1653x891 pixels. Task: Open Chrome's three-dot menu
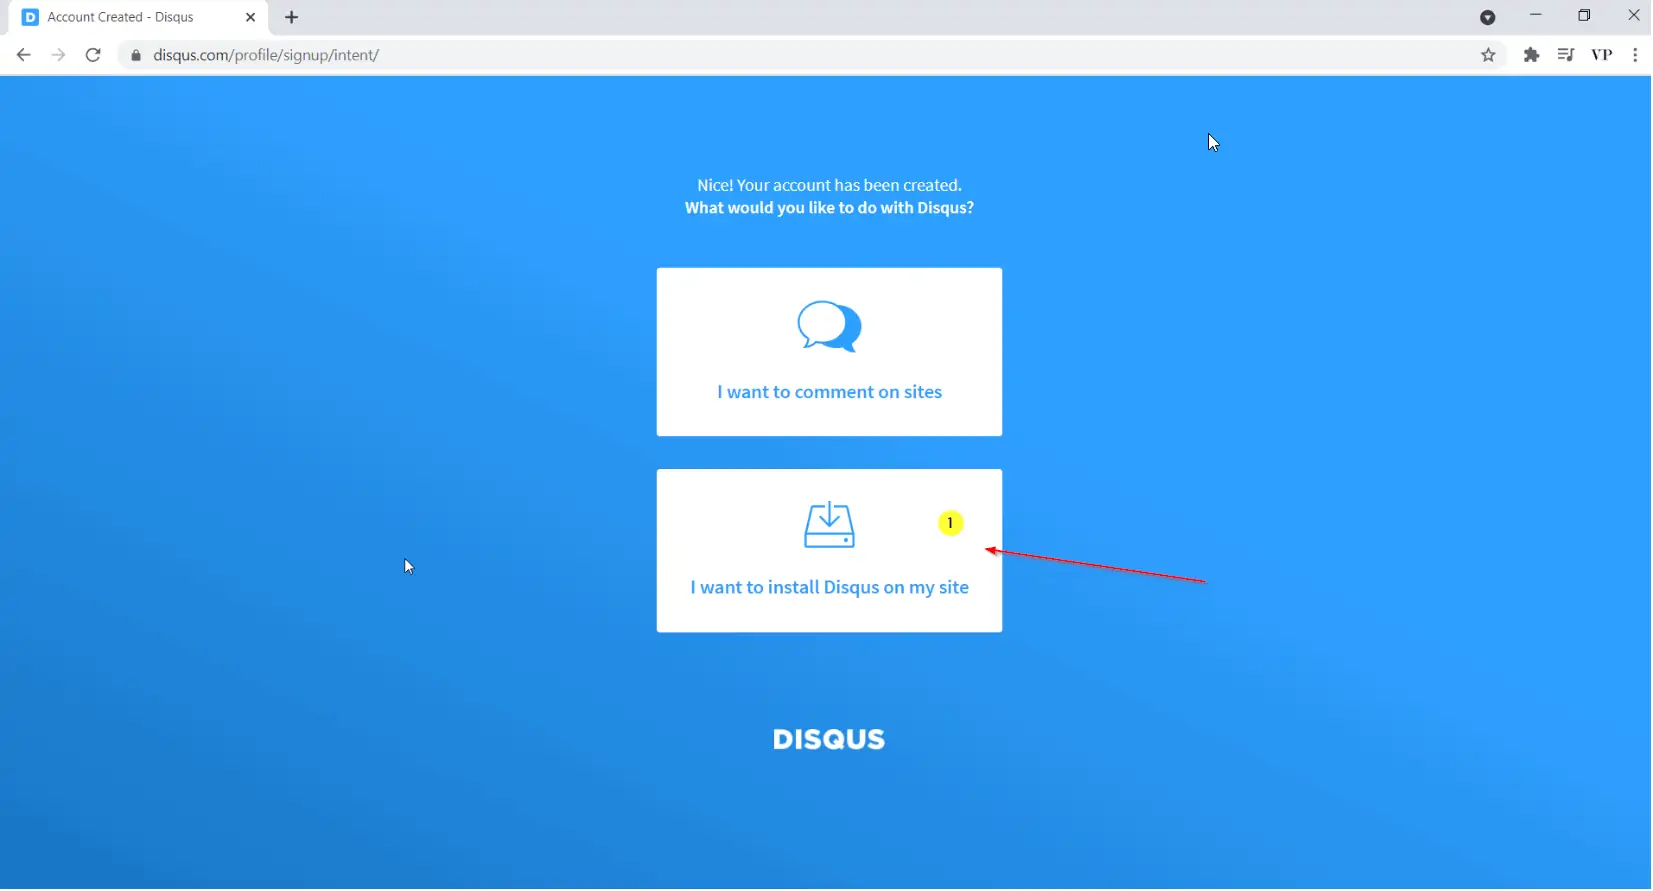tap(1634, 55)
